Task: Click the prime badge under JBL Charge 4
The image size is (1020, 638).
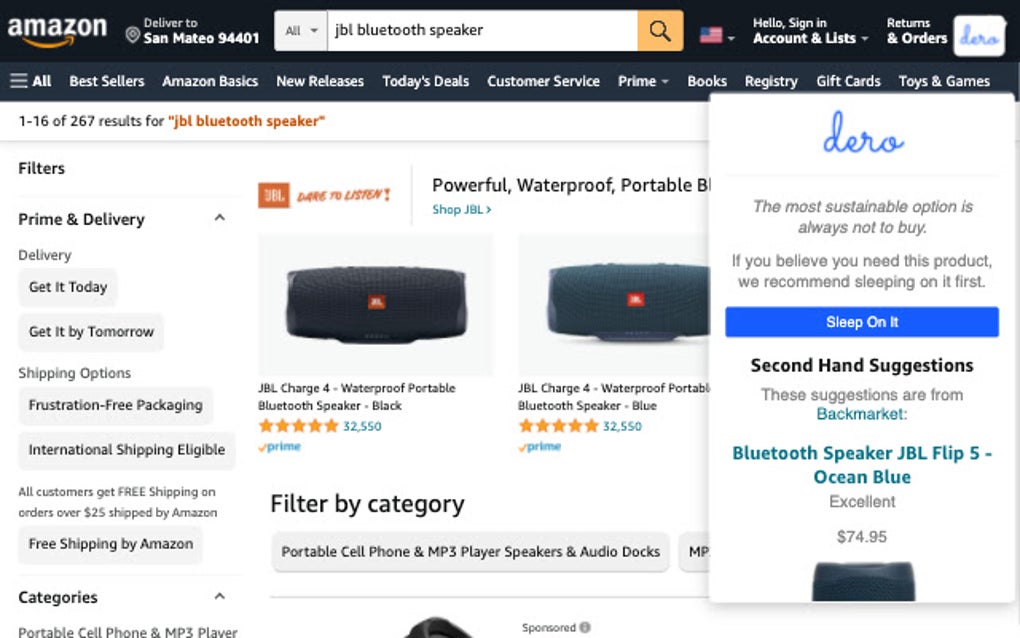Action: click(x=279, y=446)
